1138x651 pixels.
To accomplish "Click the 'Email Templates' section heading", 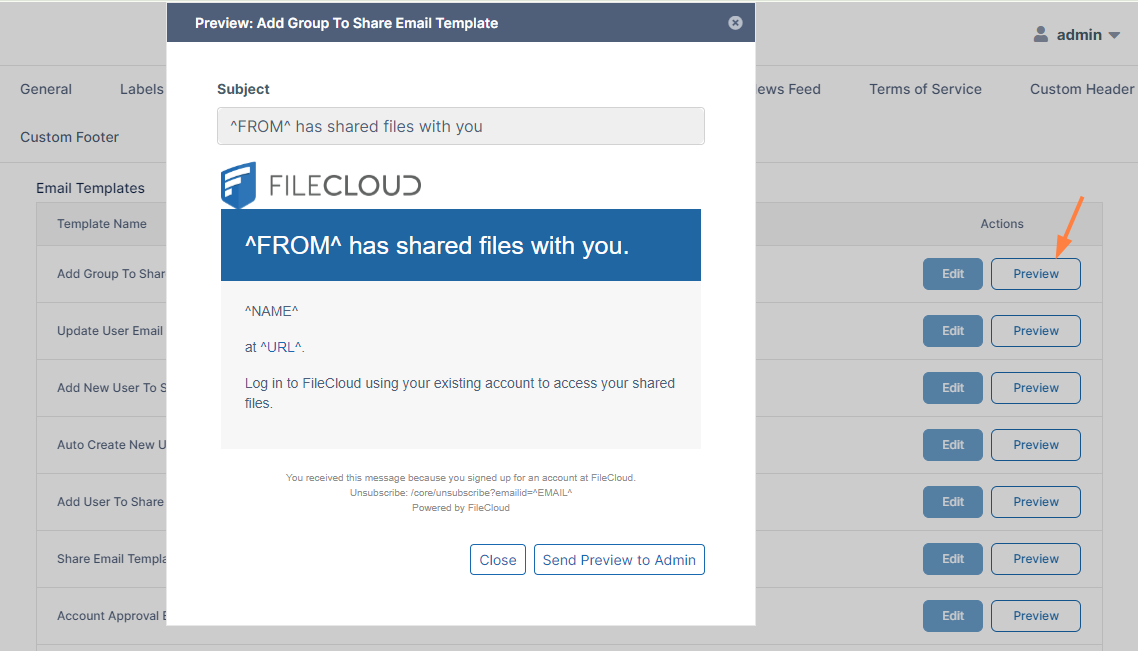I will click(91, 188).
